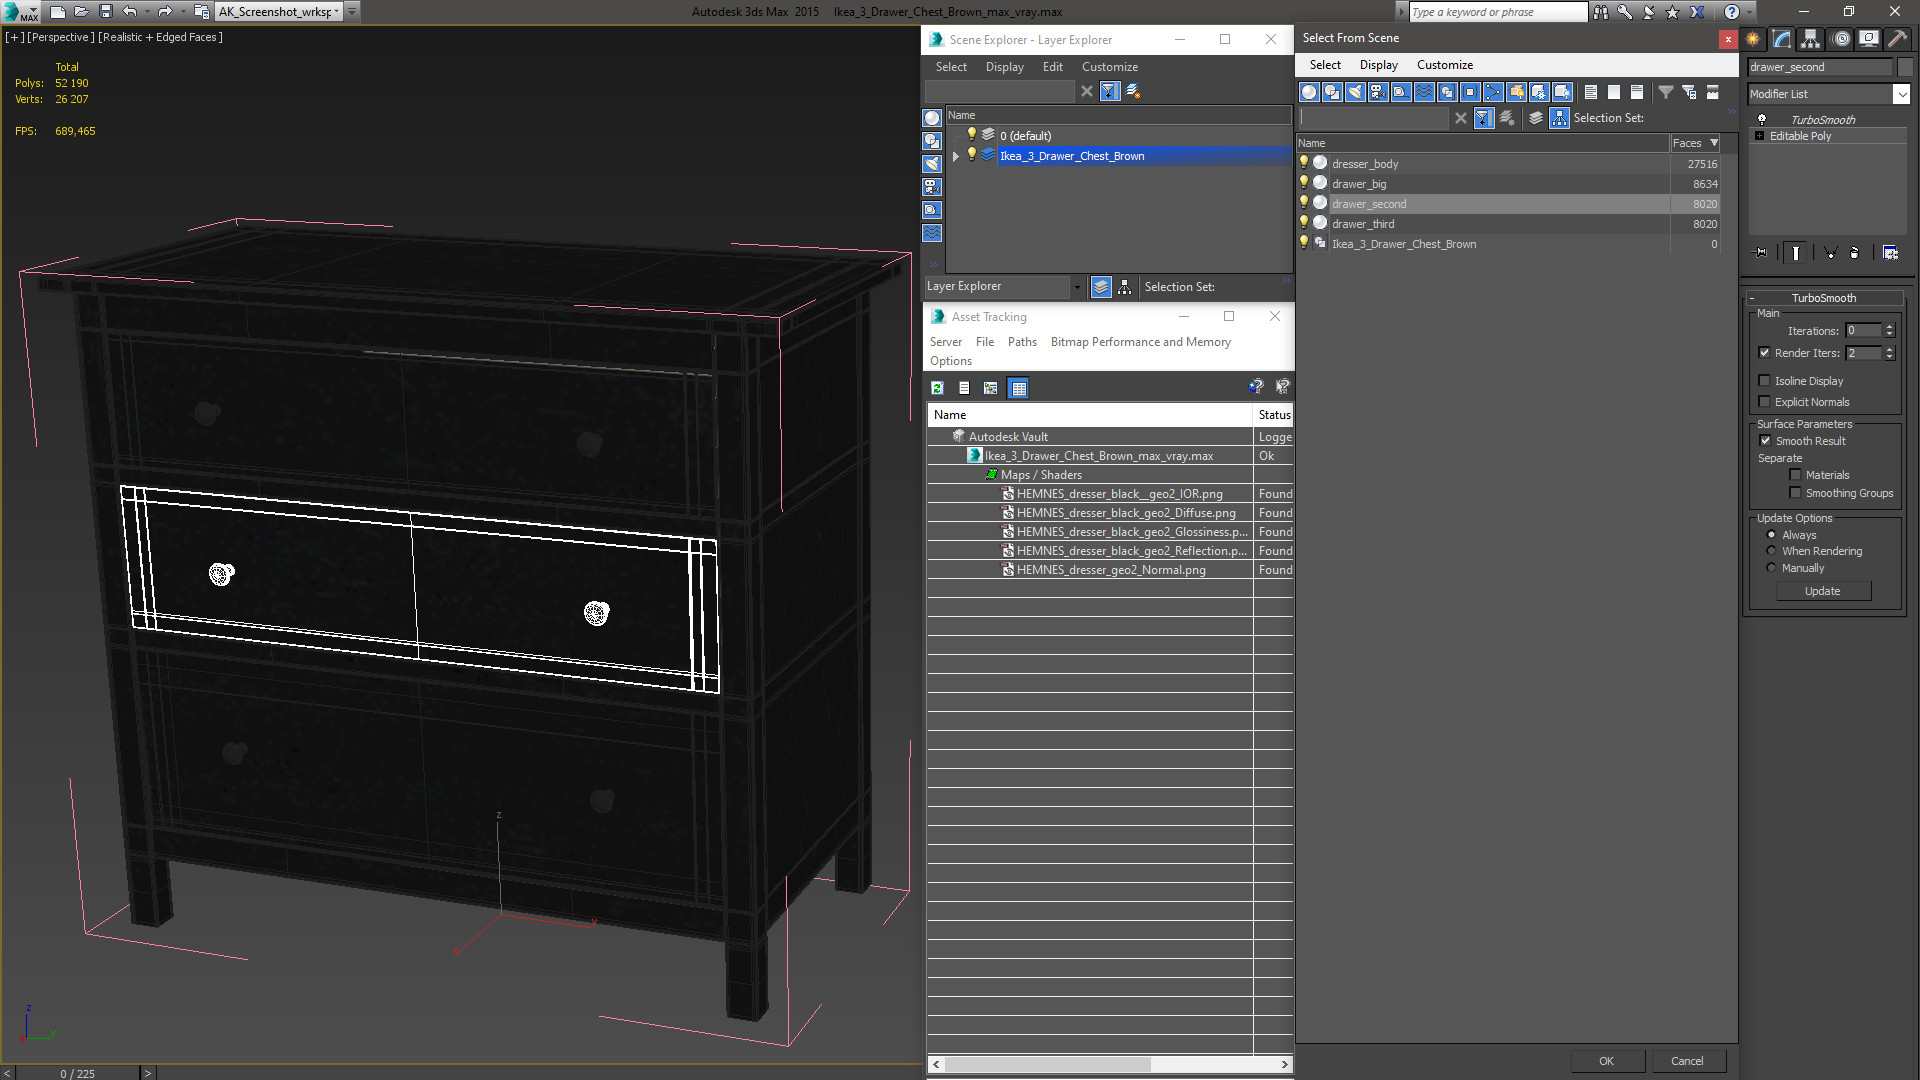Toggle Display Shapes filter in Select From Scene

coord(1332,92)
